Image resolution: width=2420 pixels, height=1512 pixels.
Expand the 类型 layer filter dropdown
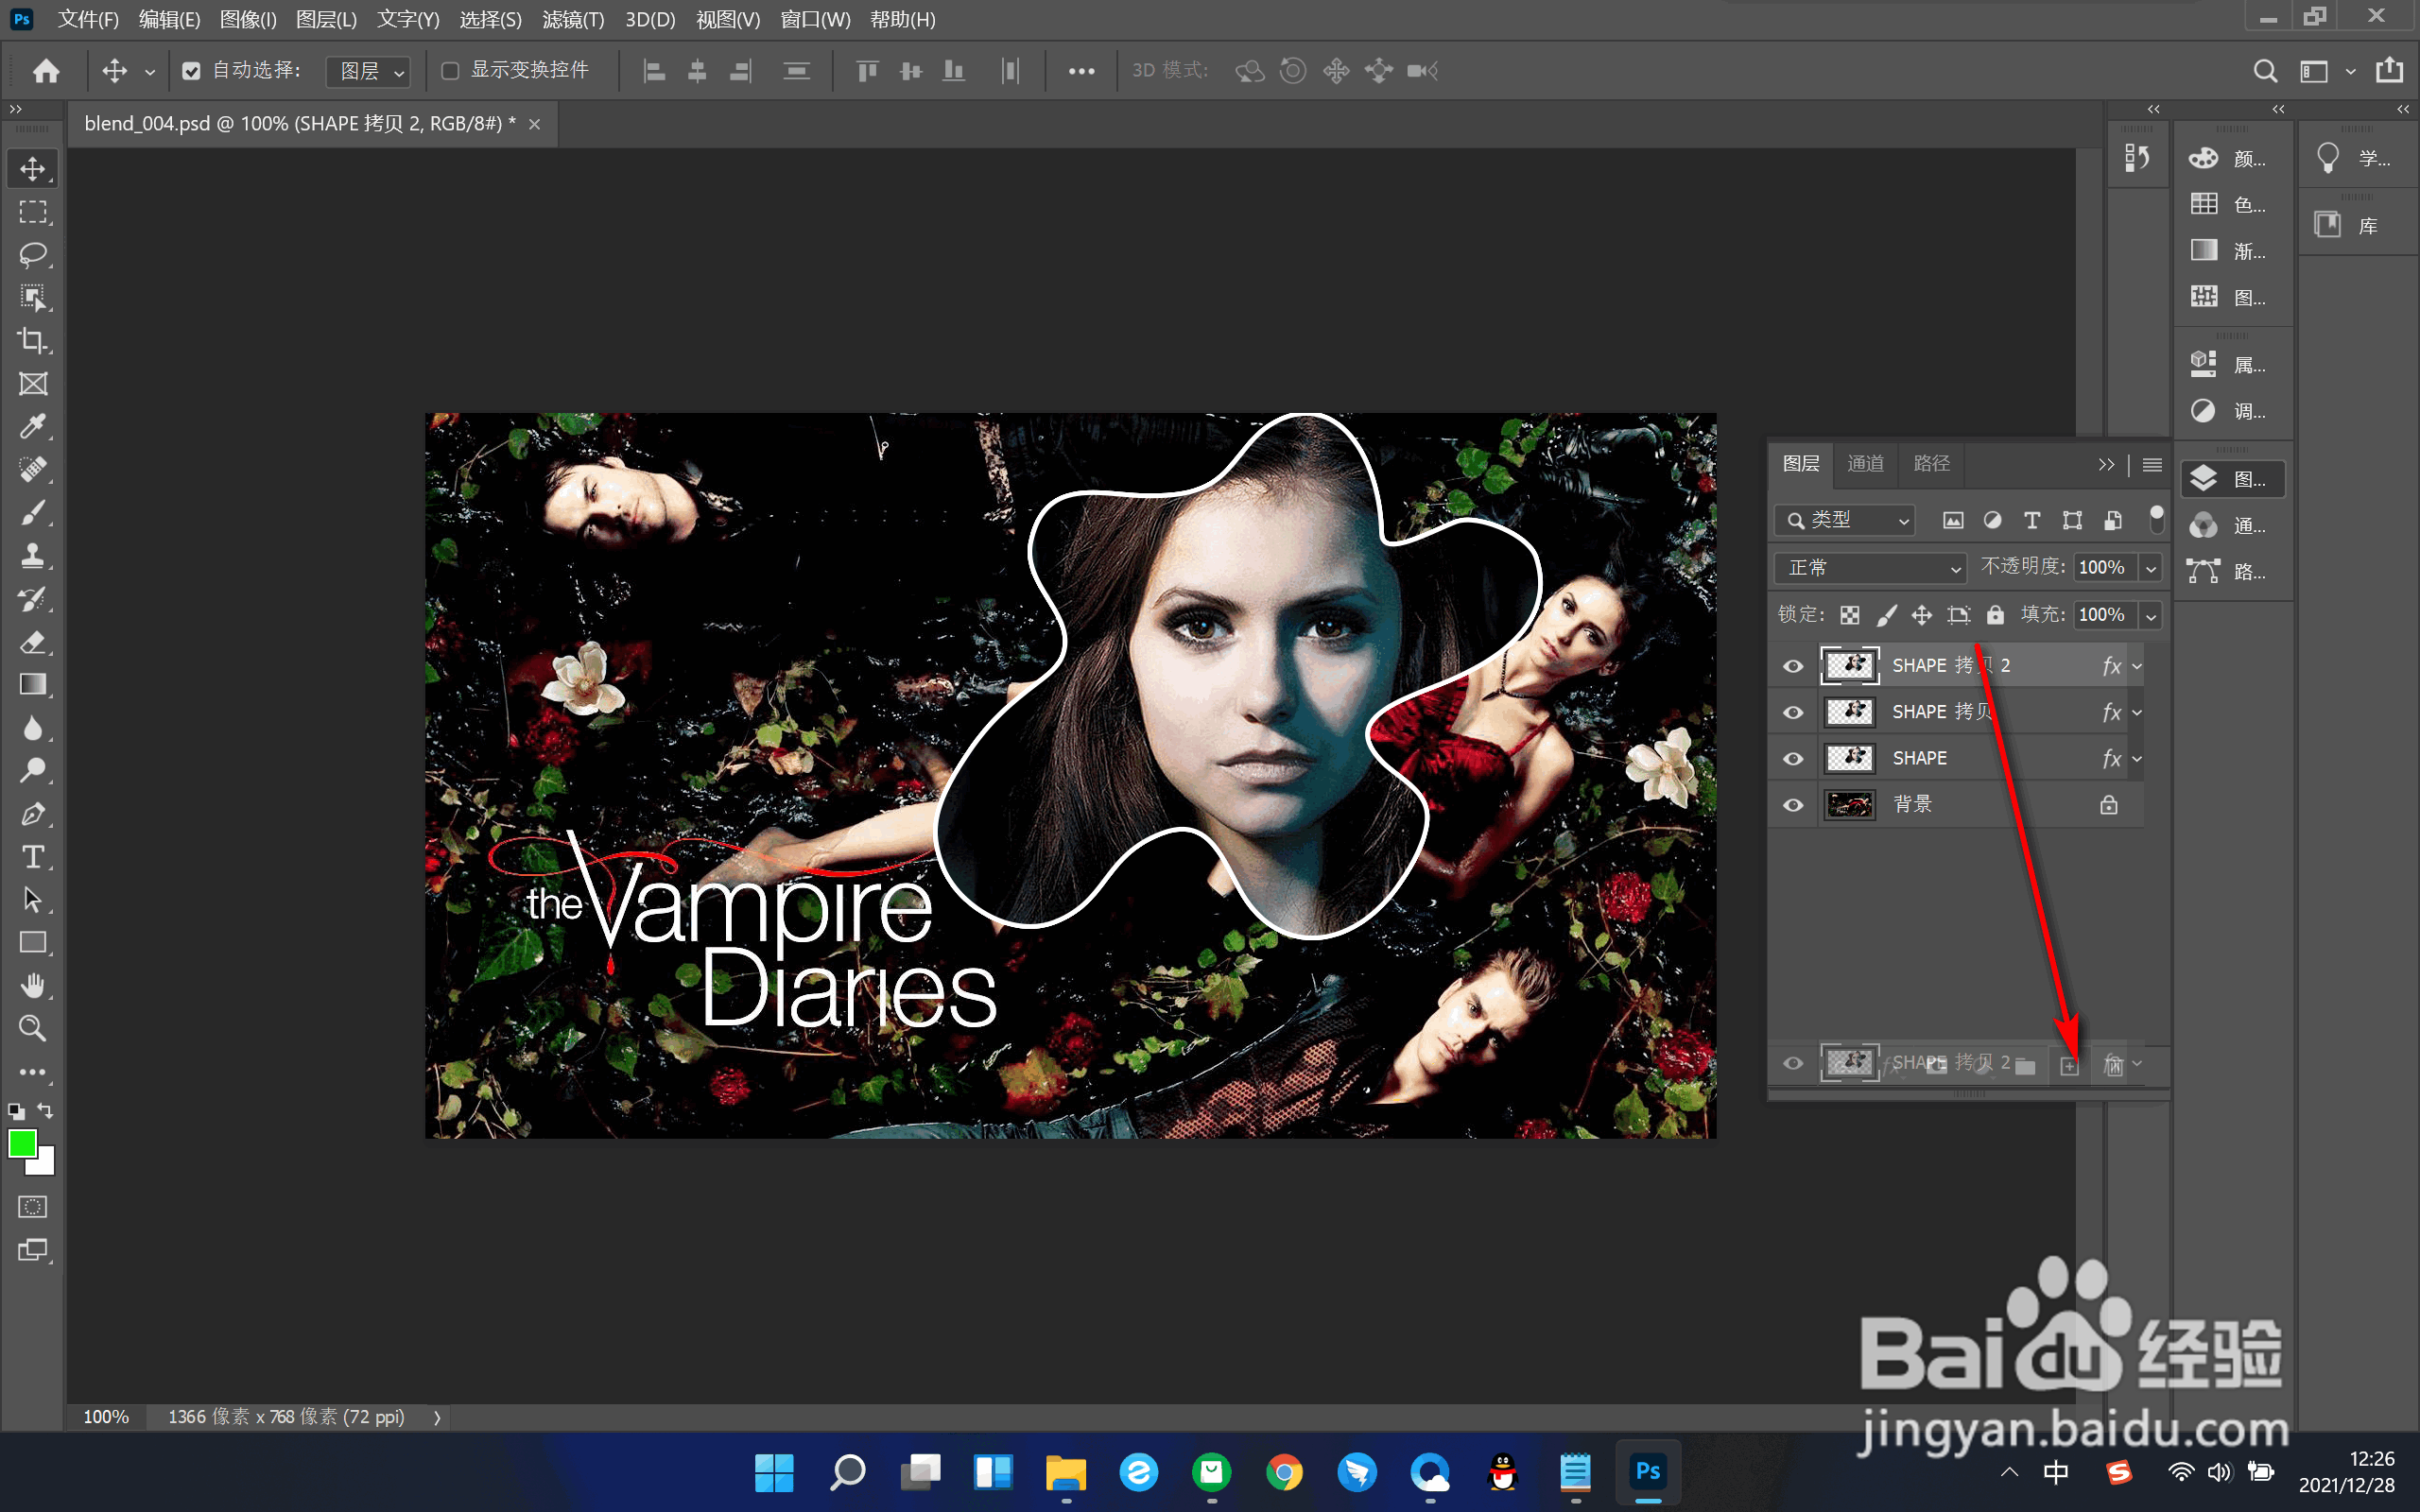[x=1845, y=520]
